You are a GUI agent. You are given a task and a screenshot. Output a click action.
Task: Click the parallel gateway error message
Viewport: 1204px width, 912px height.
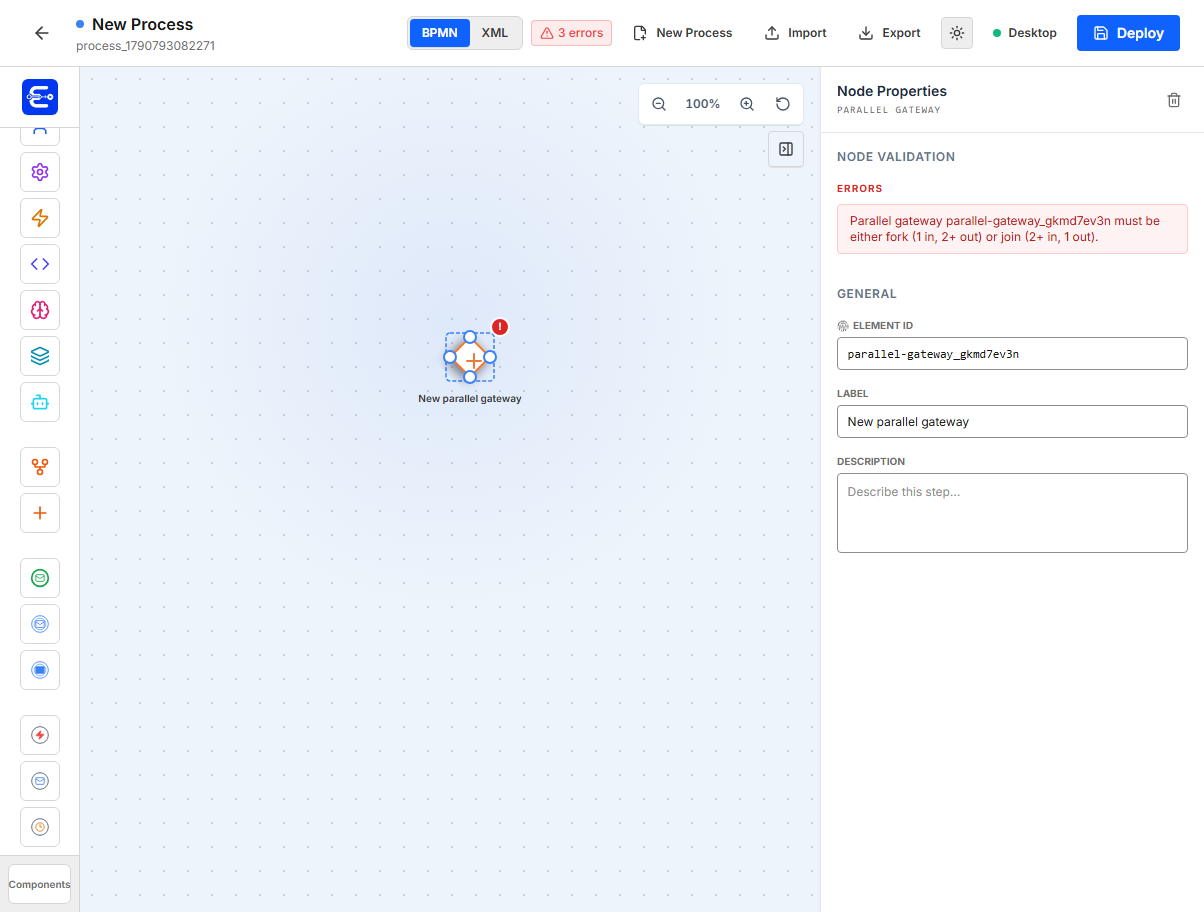pyautogui.click(x=1012, y=229)
